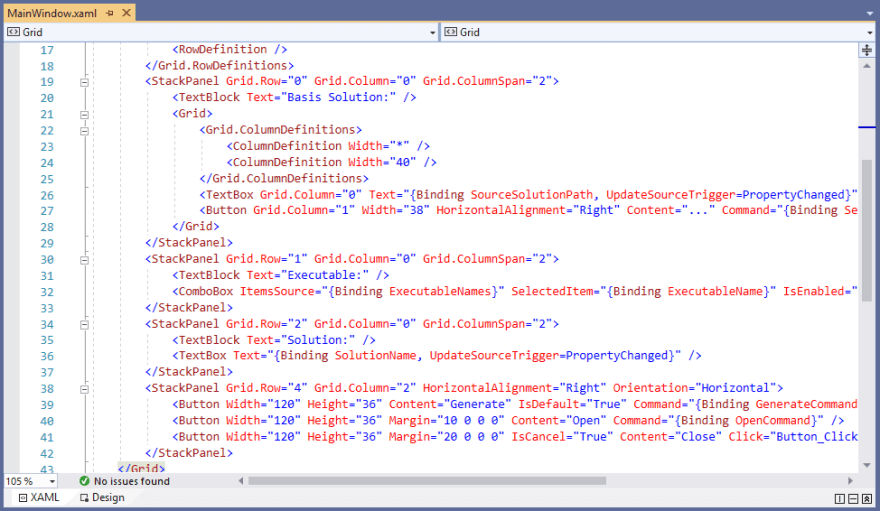Screen dimensions: 880x511
Task: Switch to the Design view tab
Action: 102,498
